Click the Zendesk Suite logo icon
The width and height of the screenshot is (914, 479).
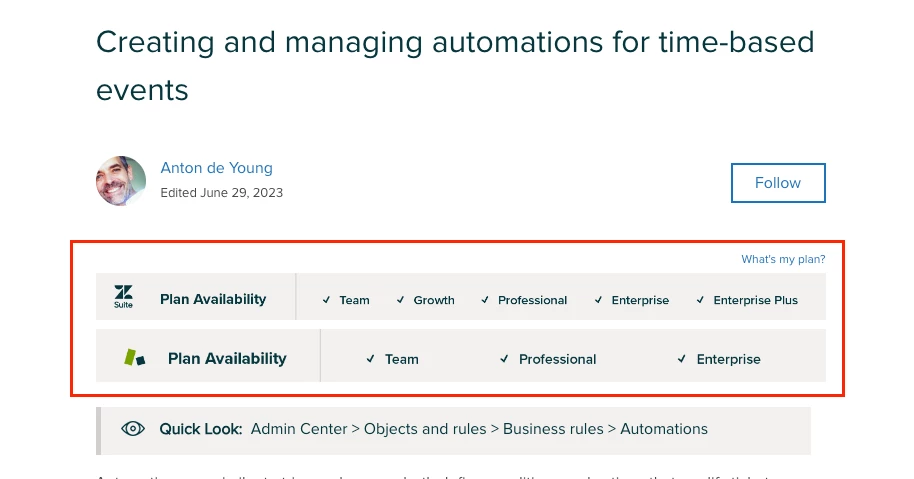(124, 297)
